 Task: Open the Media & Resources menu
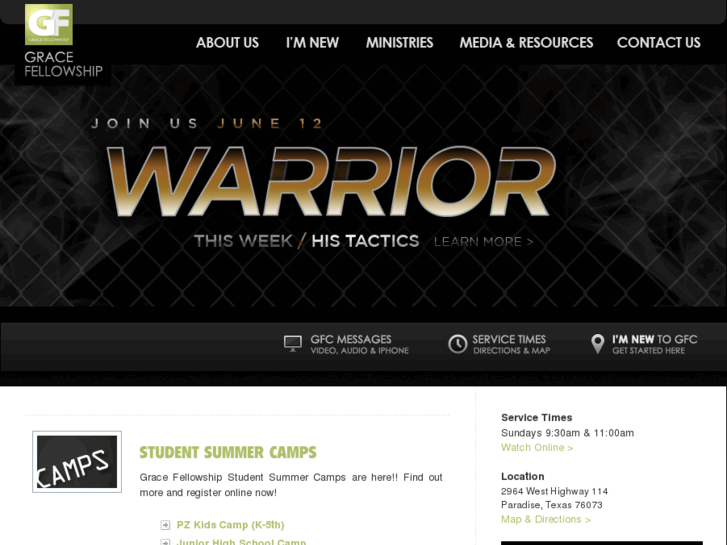[x=526, y=43]
